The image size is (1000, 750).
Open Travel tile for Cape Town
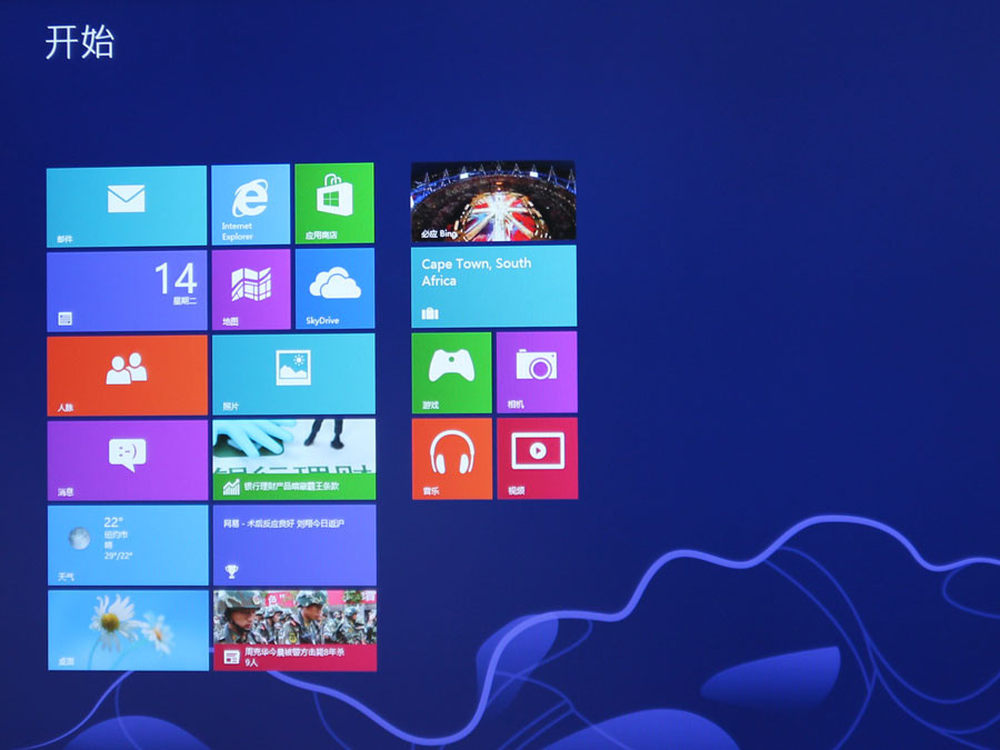coord(493,286)
